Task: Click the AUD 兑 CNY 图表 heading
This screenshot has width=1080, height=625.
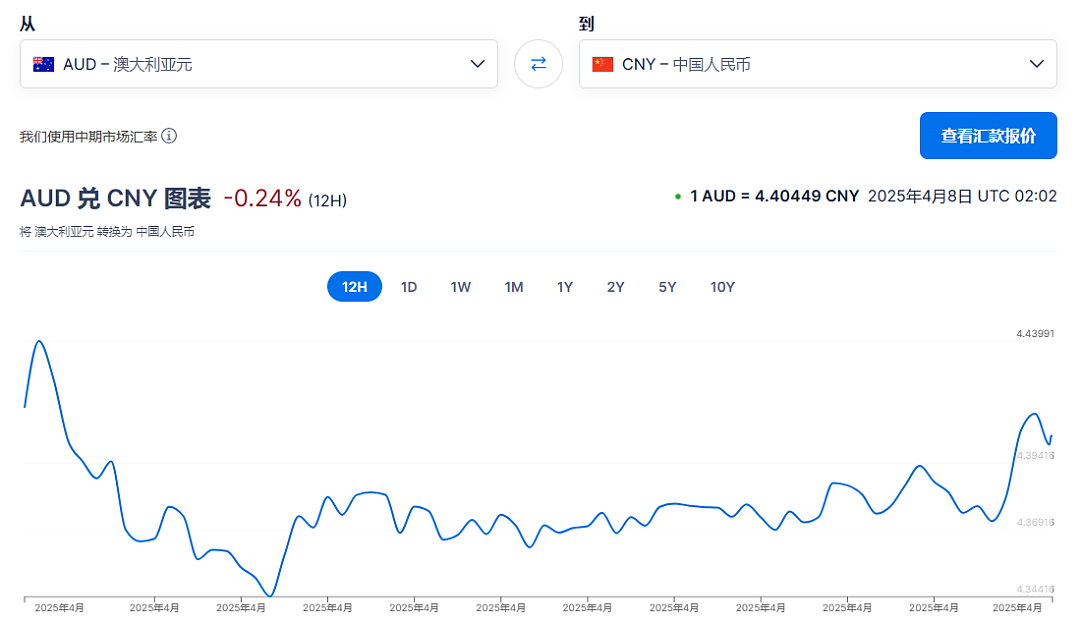Action: [115, 198]
